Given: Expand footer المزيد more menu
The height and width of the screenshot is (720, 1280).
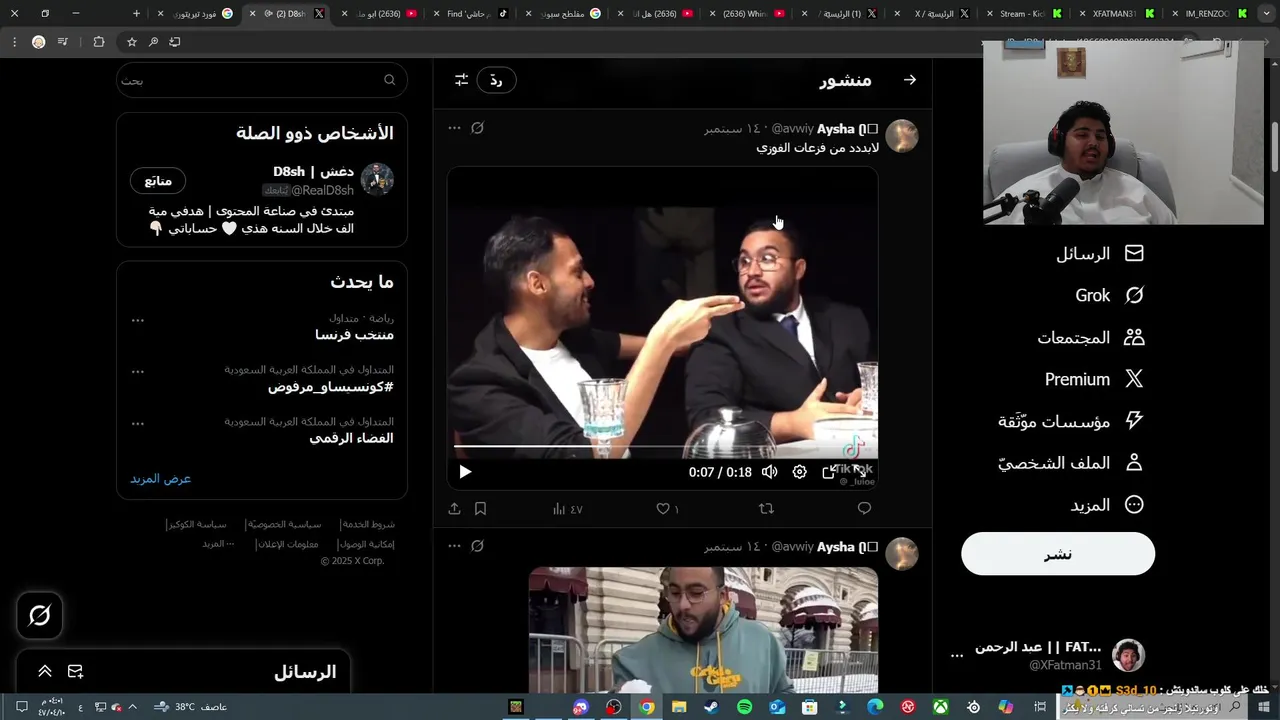Looking at the screenshot, I should (x=218, y=544).
